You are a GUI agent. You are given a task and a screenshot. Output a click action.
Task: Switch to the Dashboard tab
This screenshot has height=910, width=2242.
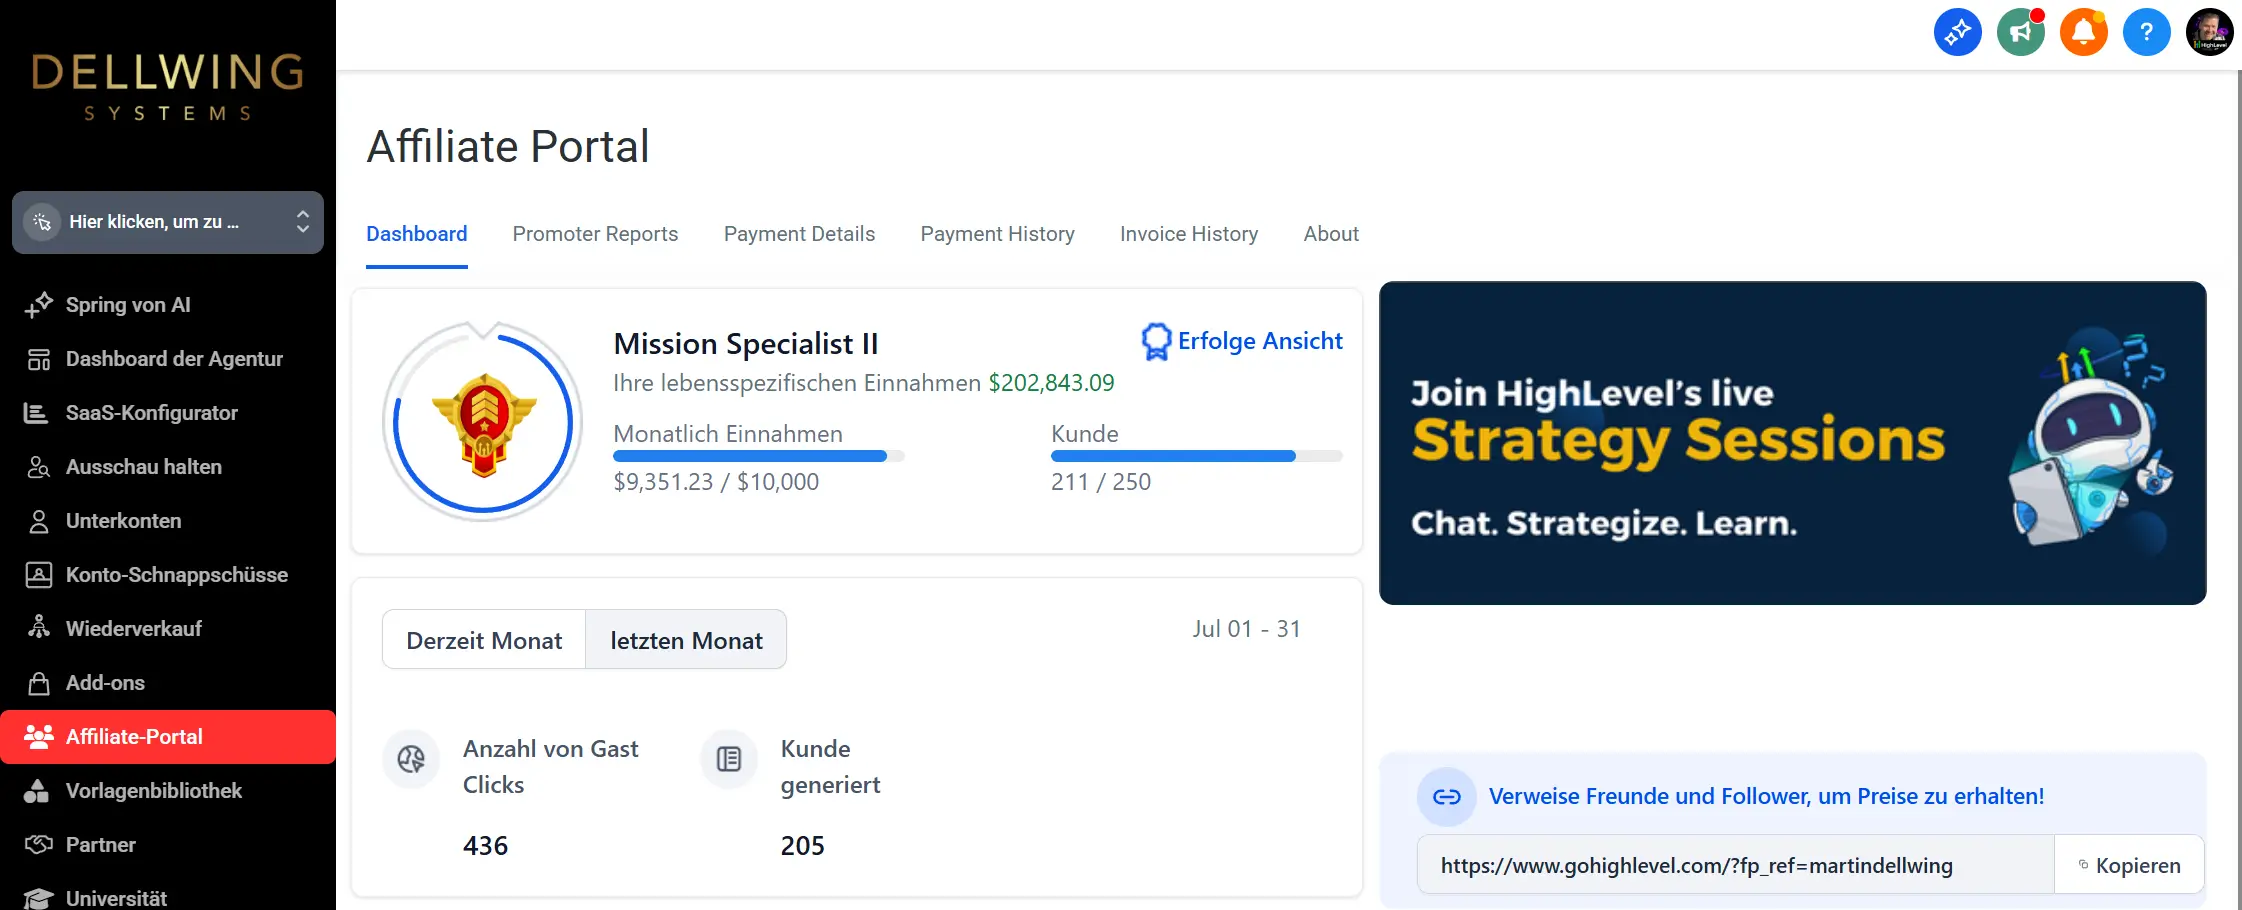(x=417, y=234)
